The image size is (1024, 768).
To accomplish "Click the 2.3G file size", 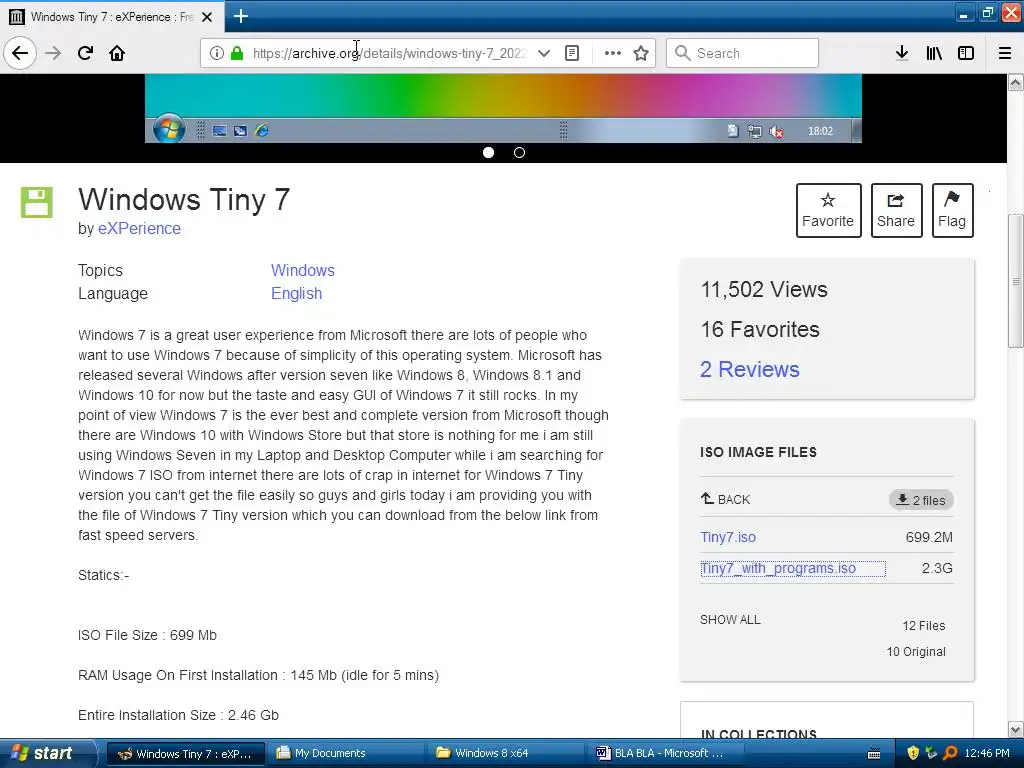I will click(x=937, y=568).
